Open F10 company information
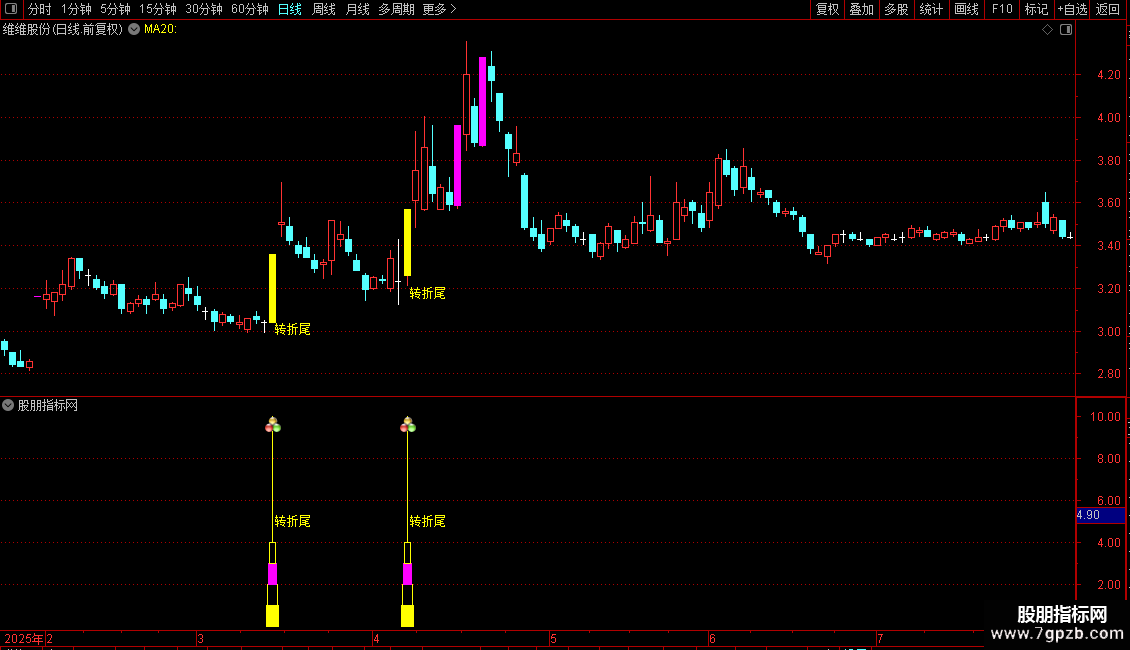The height and width of the screenshot is (650, 1130). [x=1002, y=9]
